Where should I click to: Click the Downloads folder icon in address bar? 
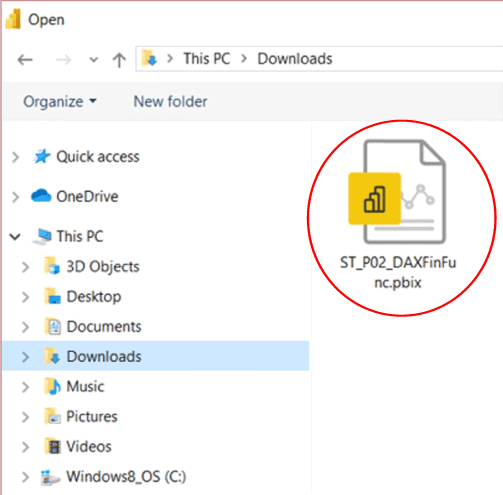[x=149, y=58]
